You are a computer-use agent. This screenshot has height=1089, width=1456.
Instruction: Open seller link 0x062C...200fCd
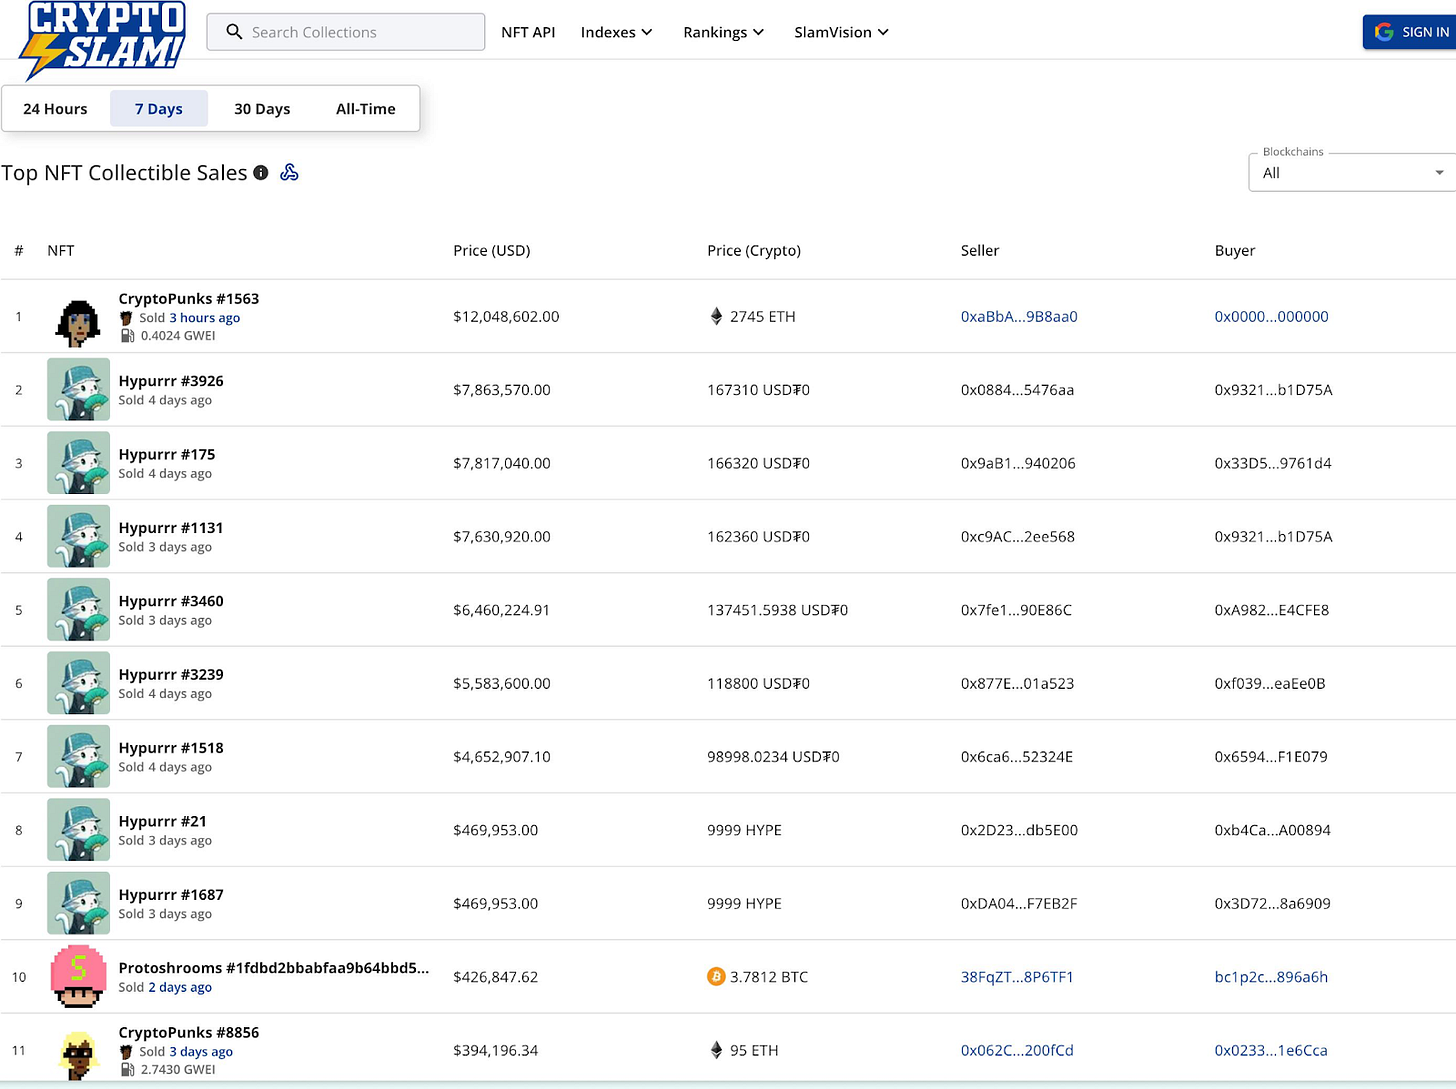click(x=1017, y=1050)
